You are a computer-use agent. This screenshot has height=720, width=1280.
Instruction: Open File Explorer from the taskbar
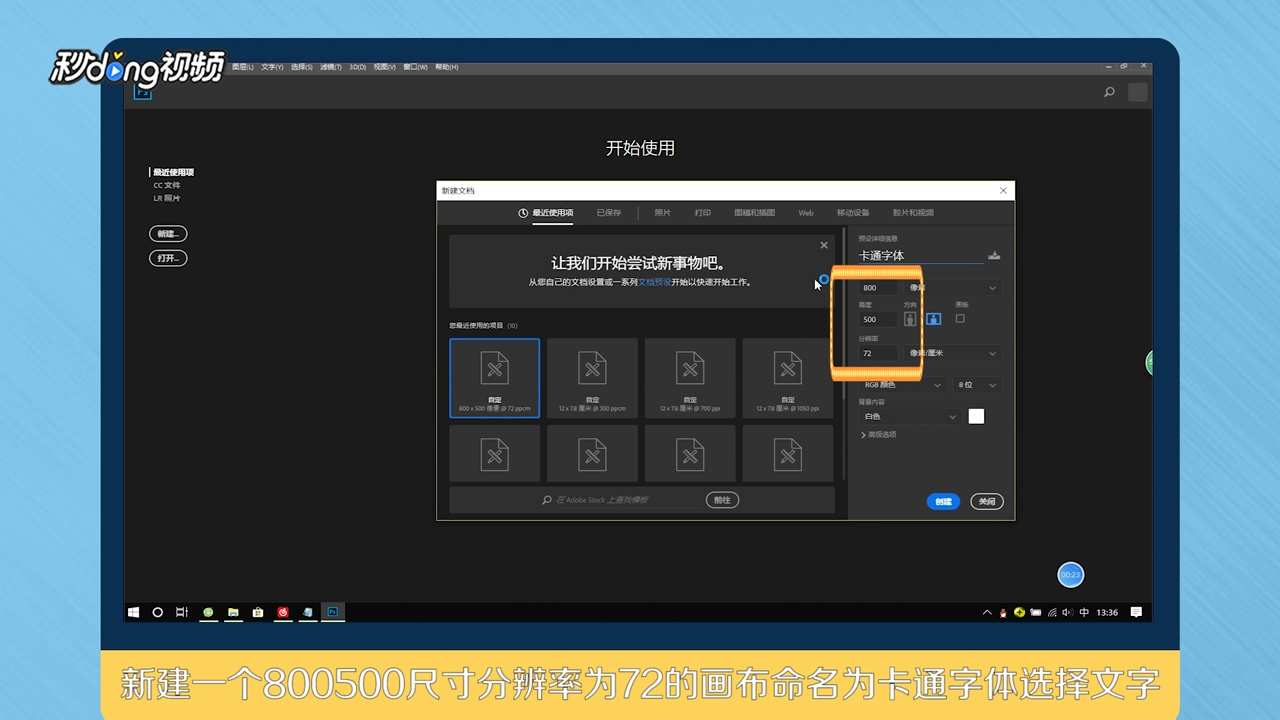pos(233,612)
